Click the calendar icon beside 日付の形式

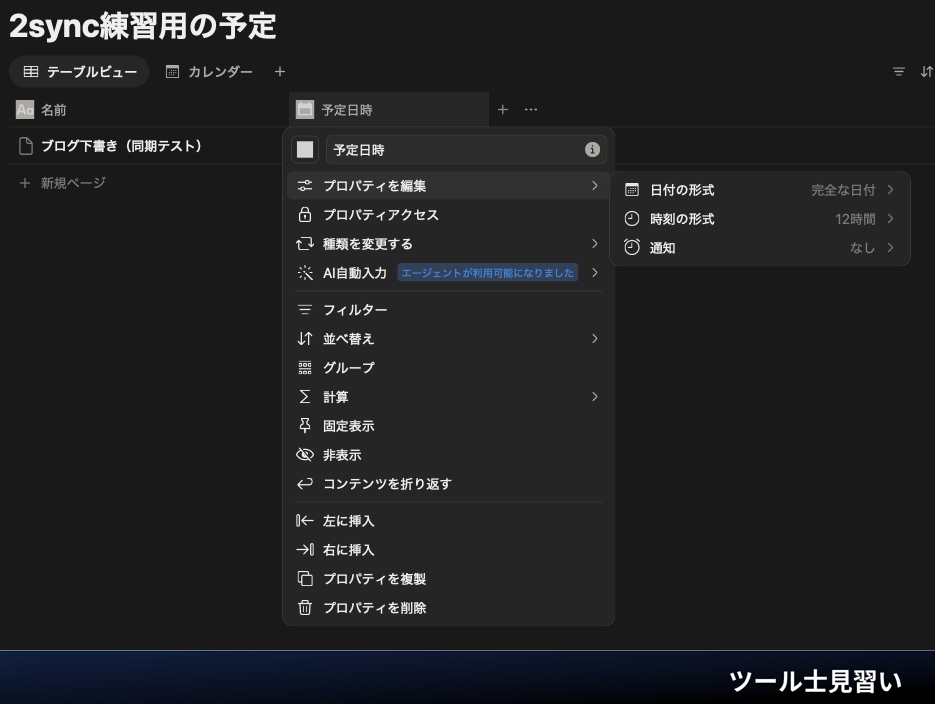click(x=631, y=190)
